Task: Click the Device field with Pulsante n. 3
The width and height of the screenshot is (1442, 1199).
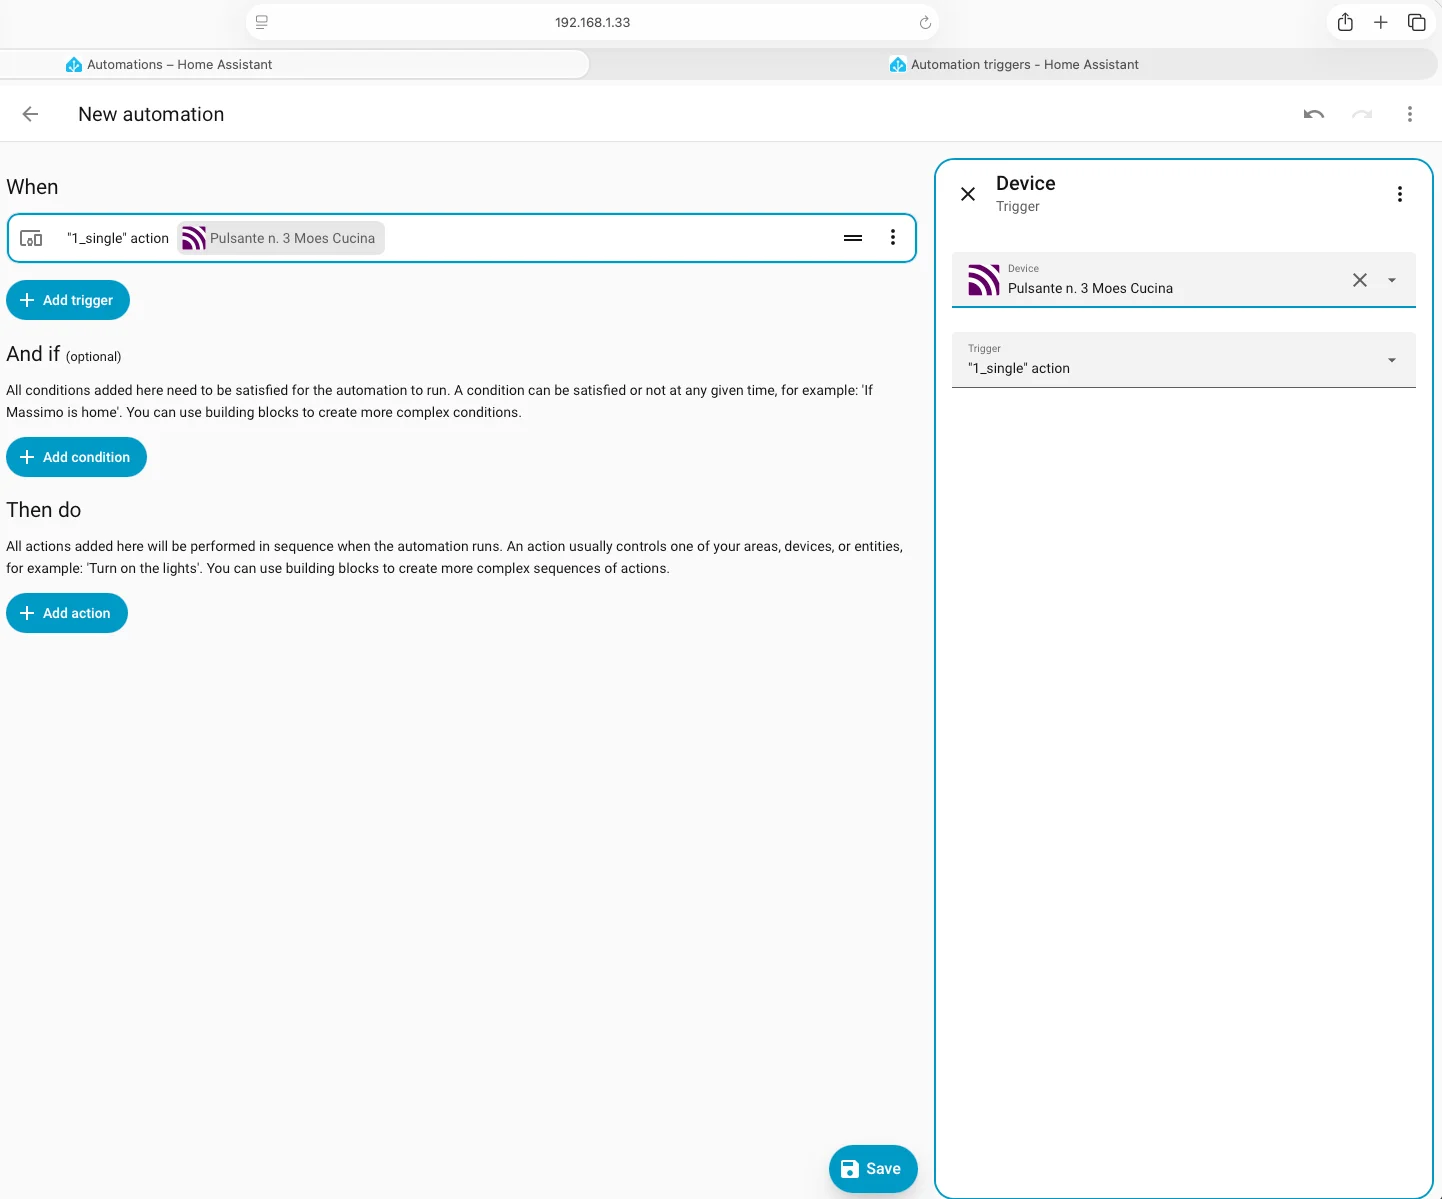Action: click(1184, 280)
